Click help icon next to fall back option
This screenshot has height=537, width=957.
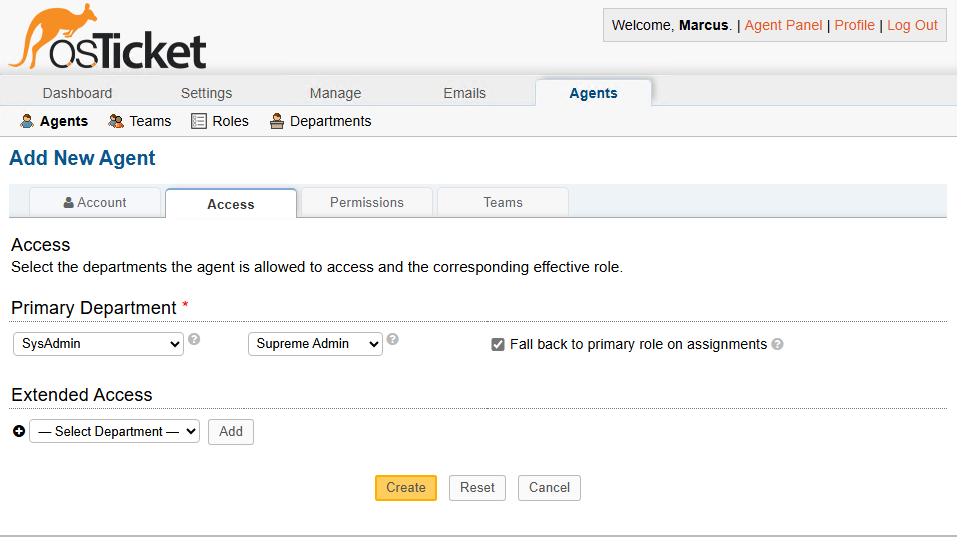(778, 344)
